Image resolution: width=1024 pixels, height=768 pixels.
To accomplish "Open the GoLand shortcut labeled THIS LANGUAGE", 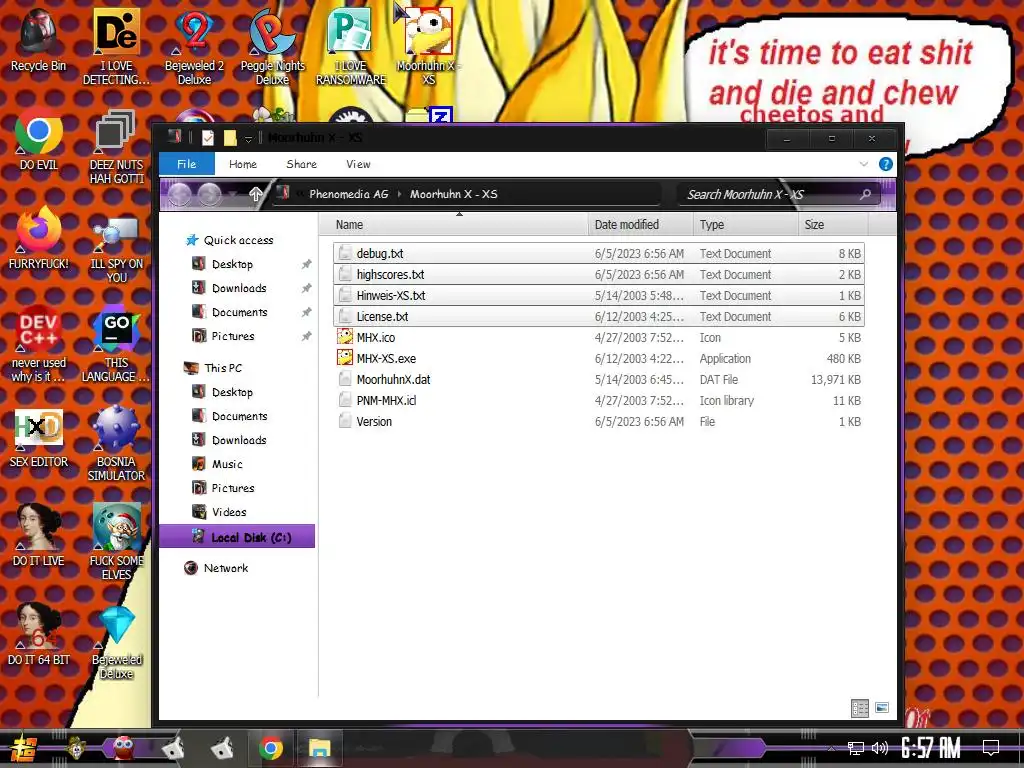I will click(116, 345).
